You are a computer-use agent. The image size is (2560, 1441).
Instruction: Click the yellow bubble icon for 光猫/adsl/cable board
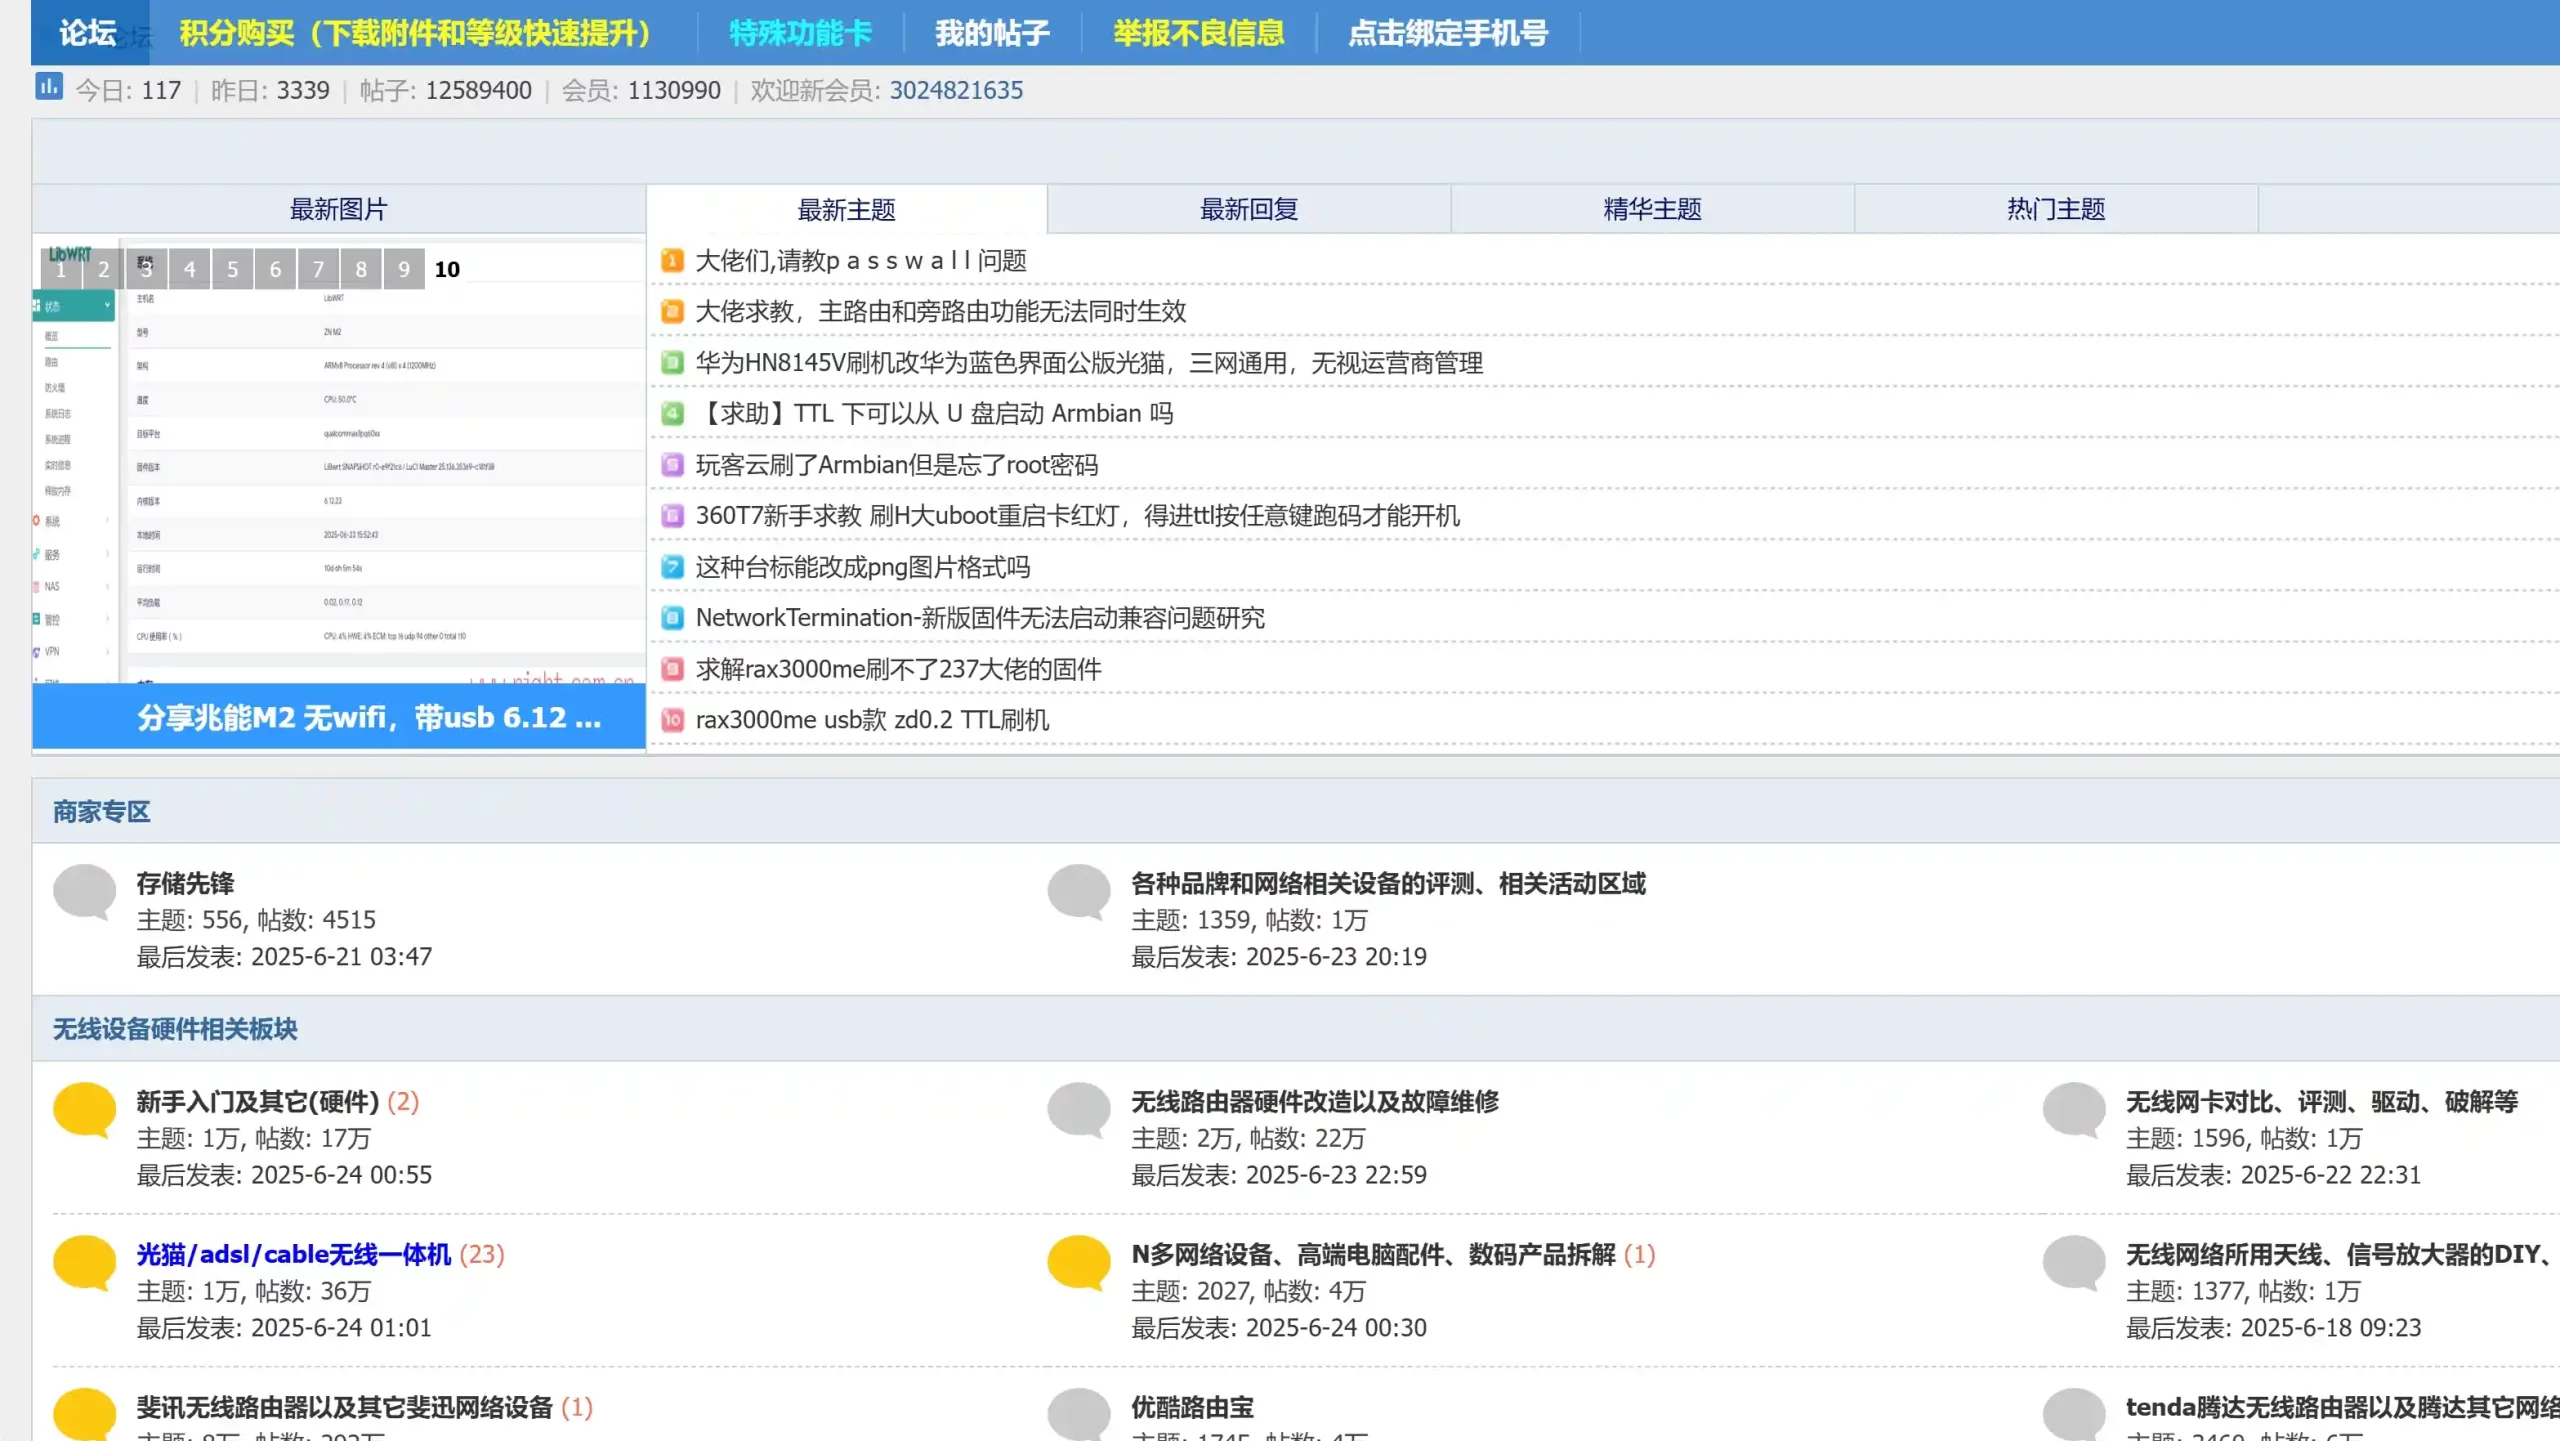(85, 1262)
